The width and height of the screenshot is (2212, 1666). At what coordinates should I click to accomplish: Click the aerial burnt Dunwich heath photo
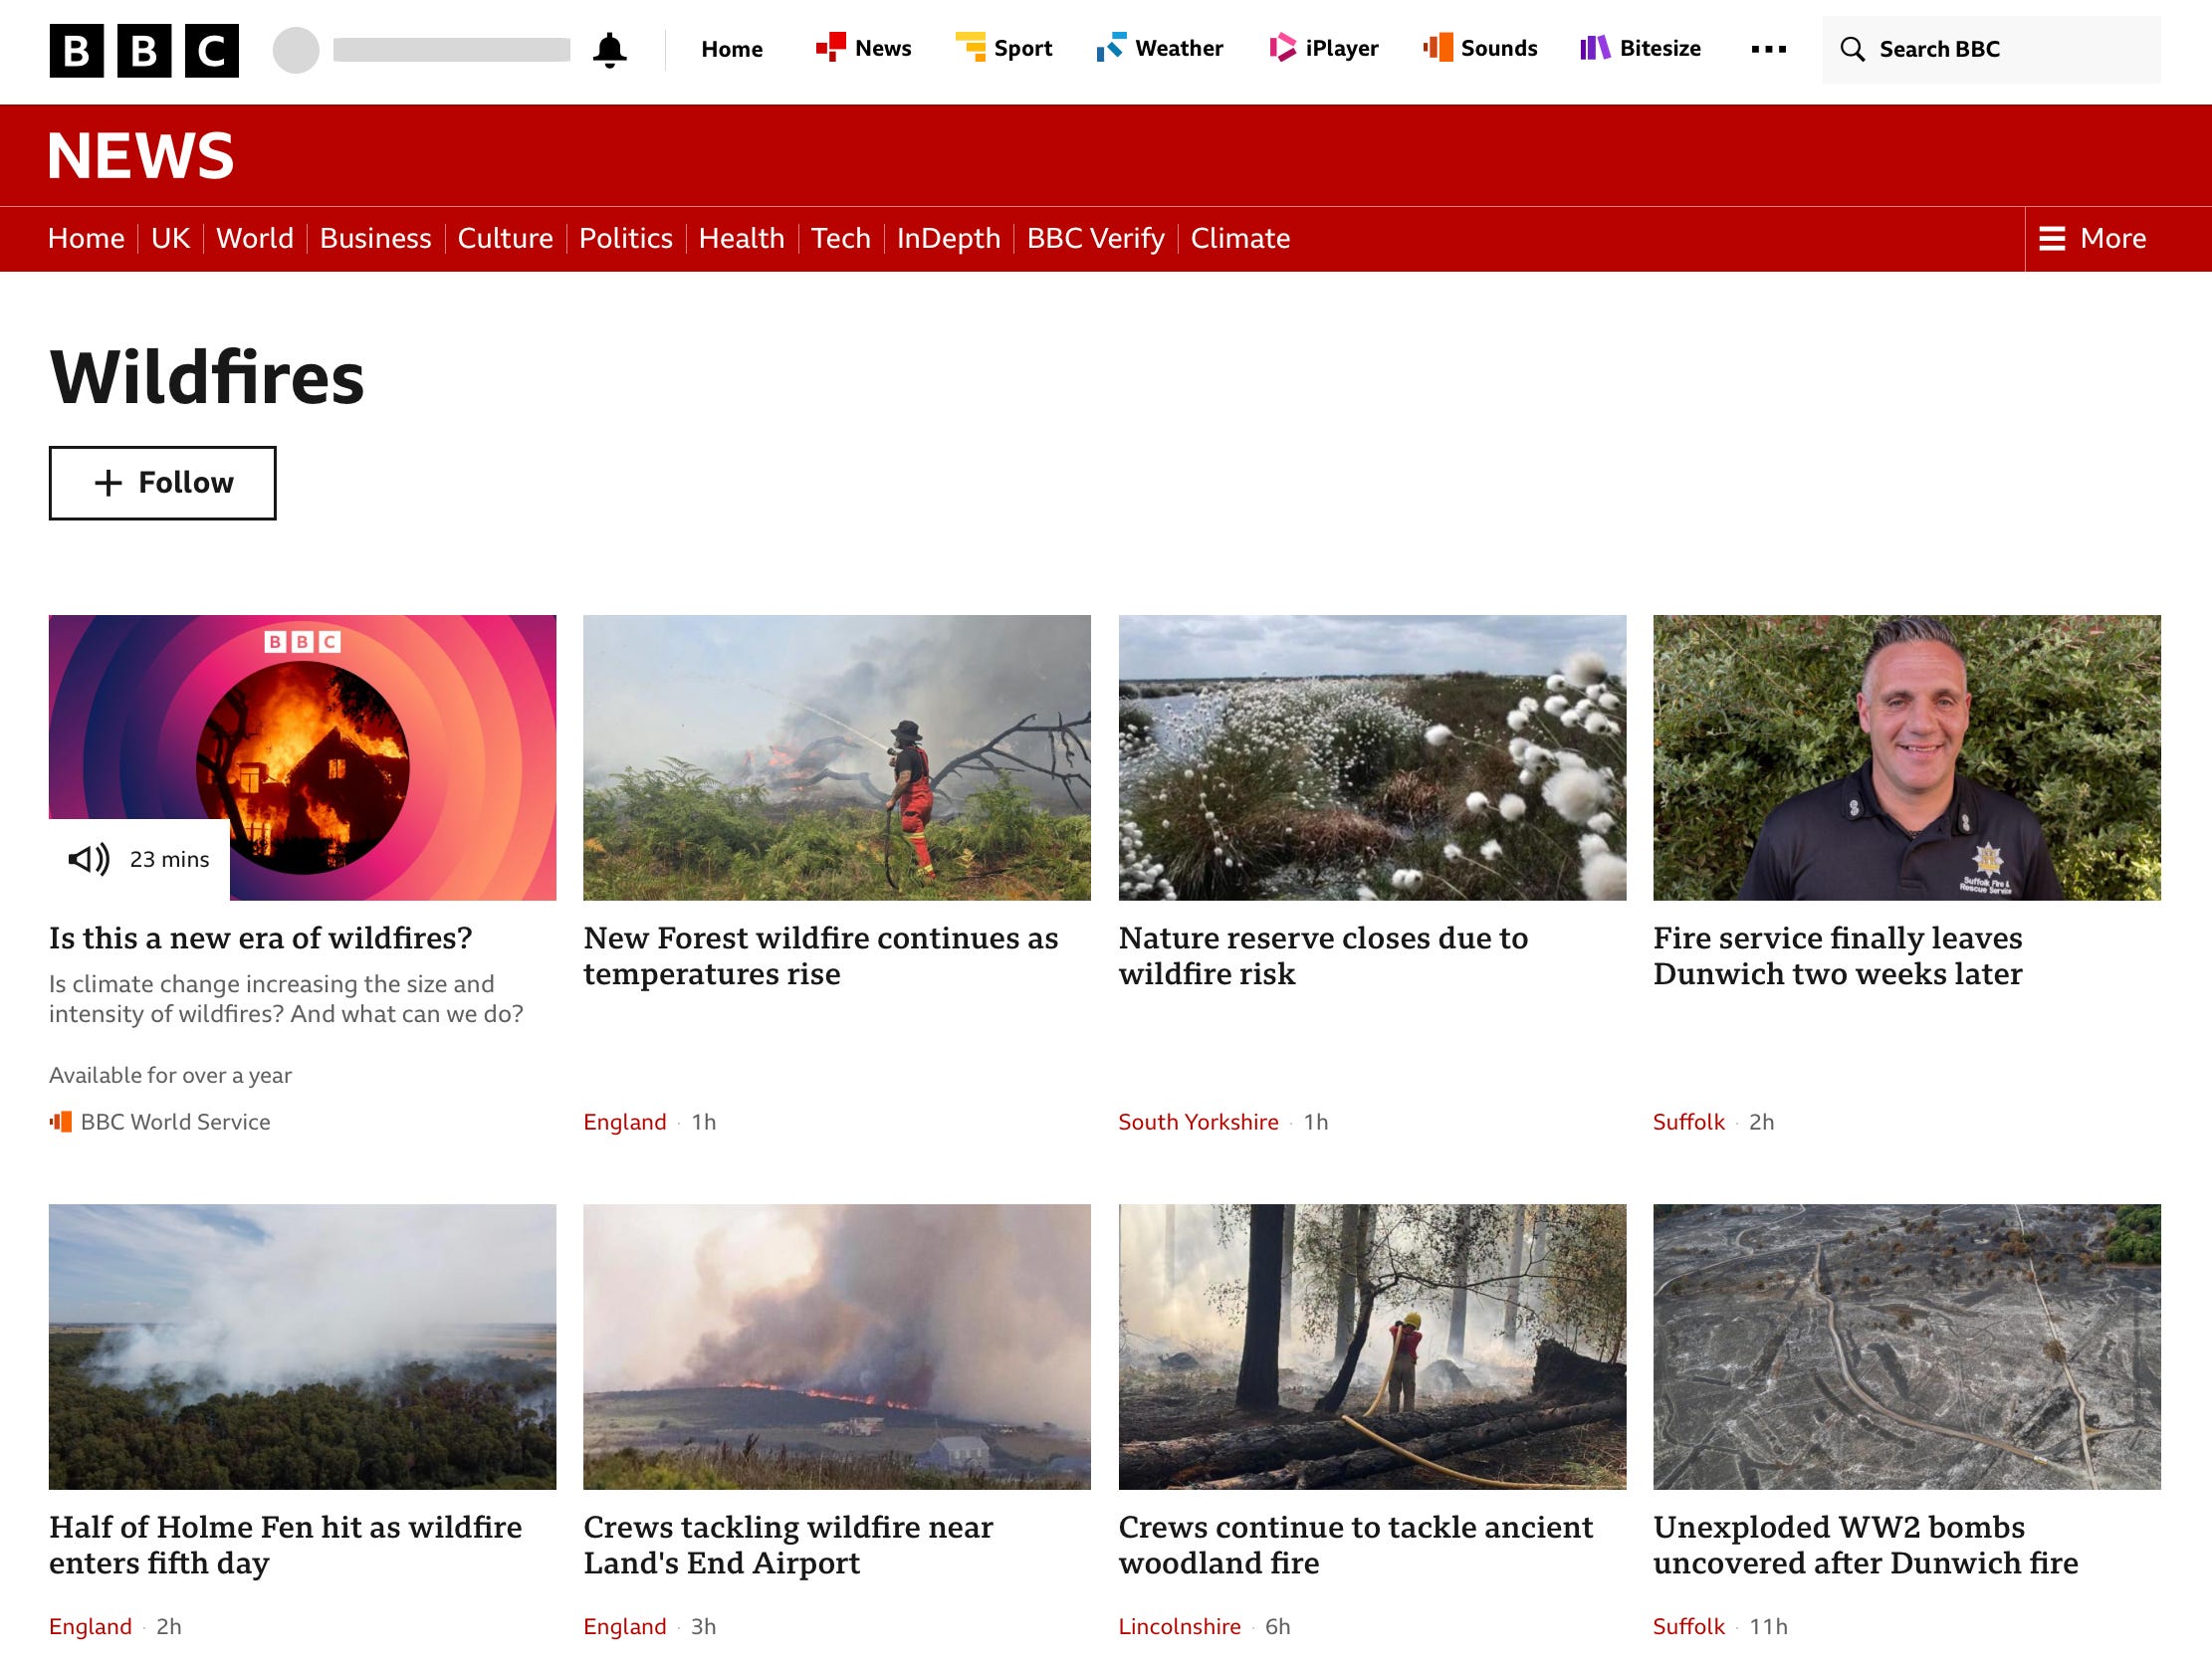coord(1907,1347)
